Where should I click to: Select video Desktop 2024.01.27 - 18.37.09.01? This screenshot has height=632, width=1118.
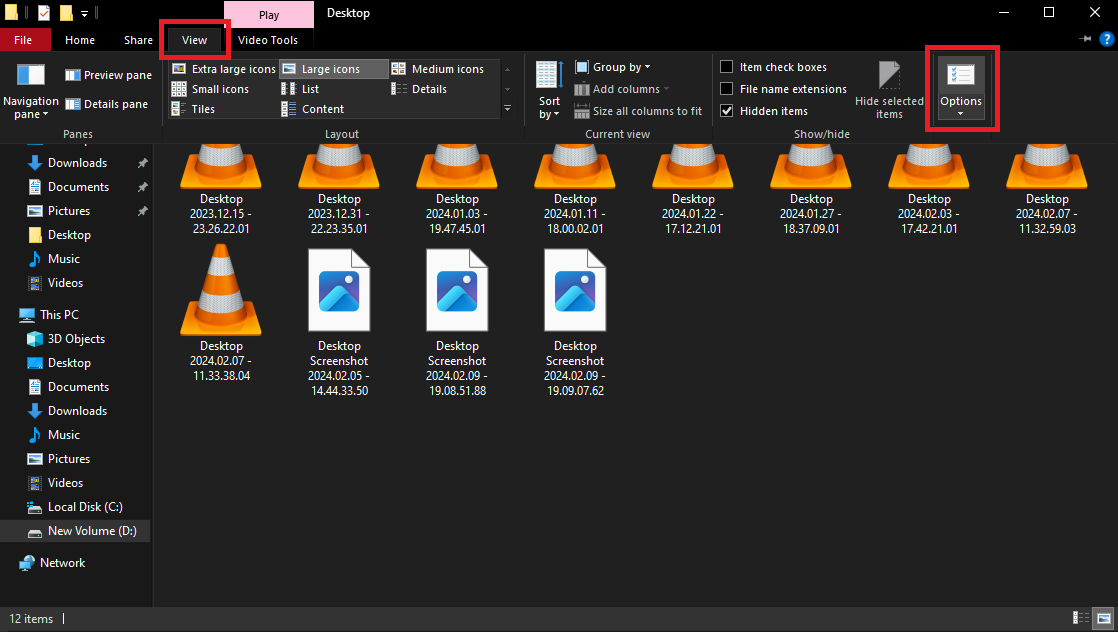coord(811,190)
